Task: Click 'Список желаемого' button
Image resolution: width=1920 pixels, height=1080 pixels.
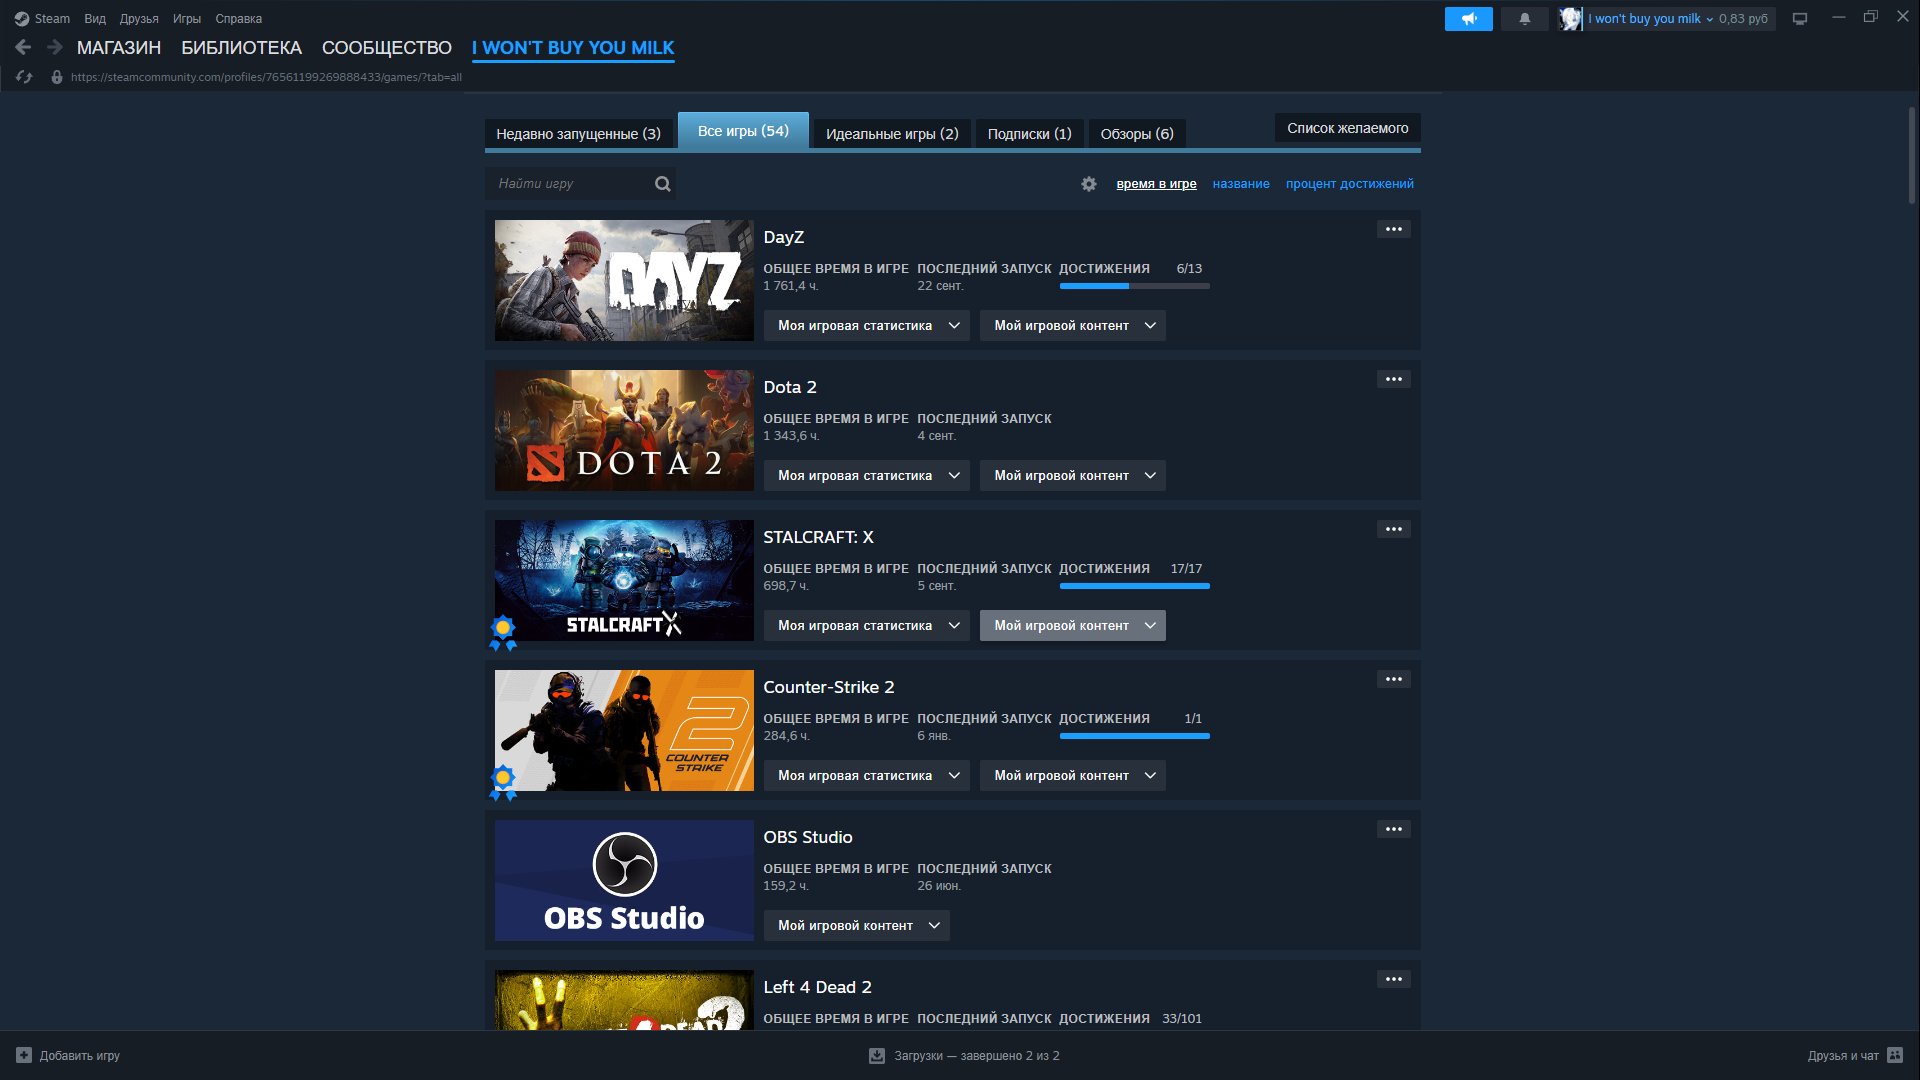Action: 1347,128
